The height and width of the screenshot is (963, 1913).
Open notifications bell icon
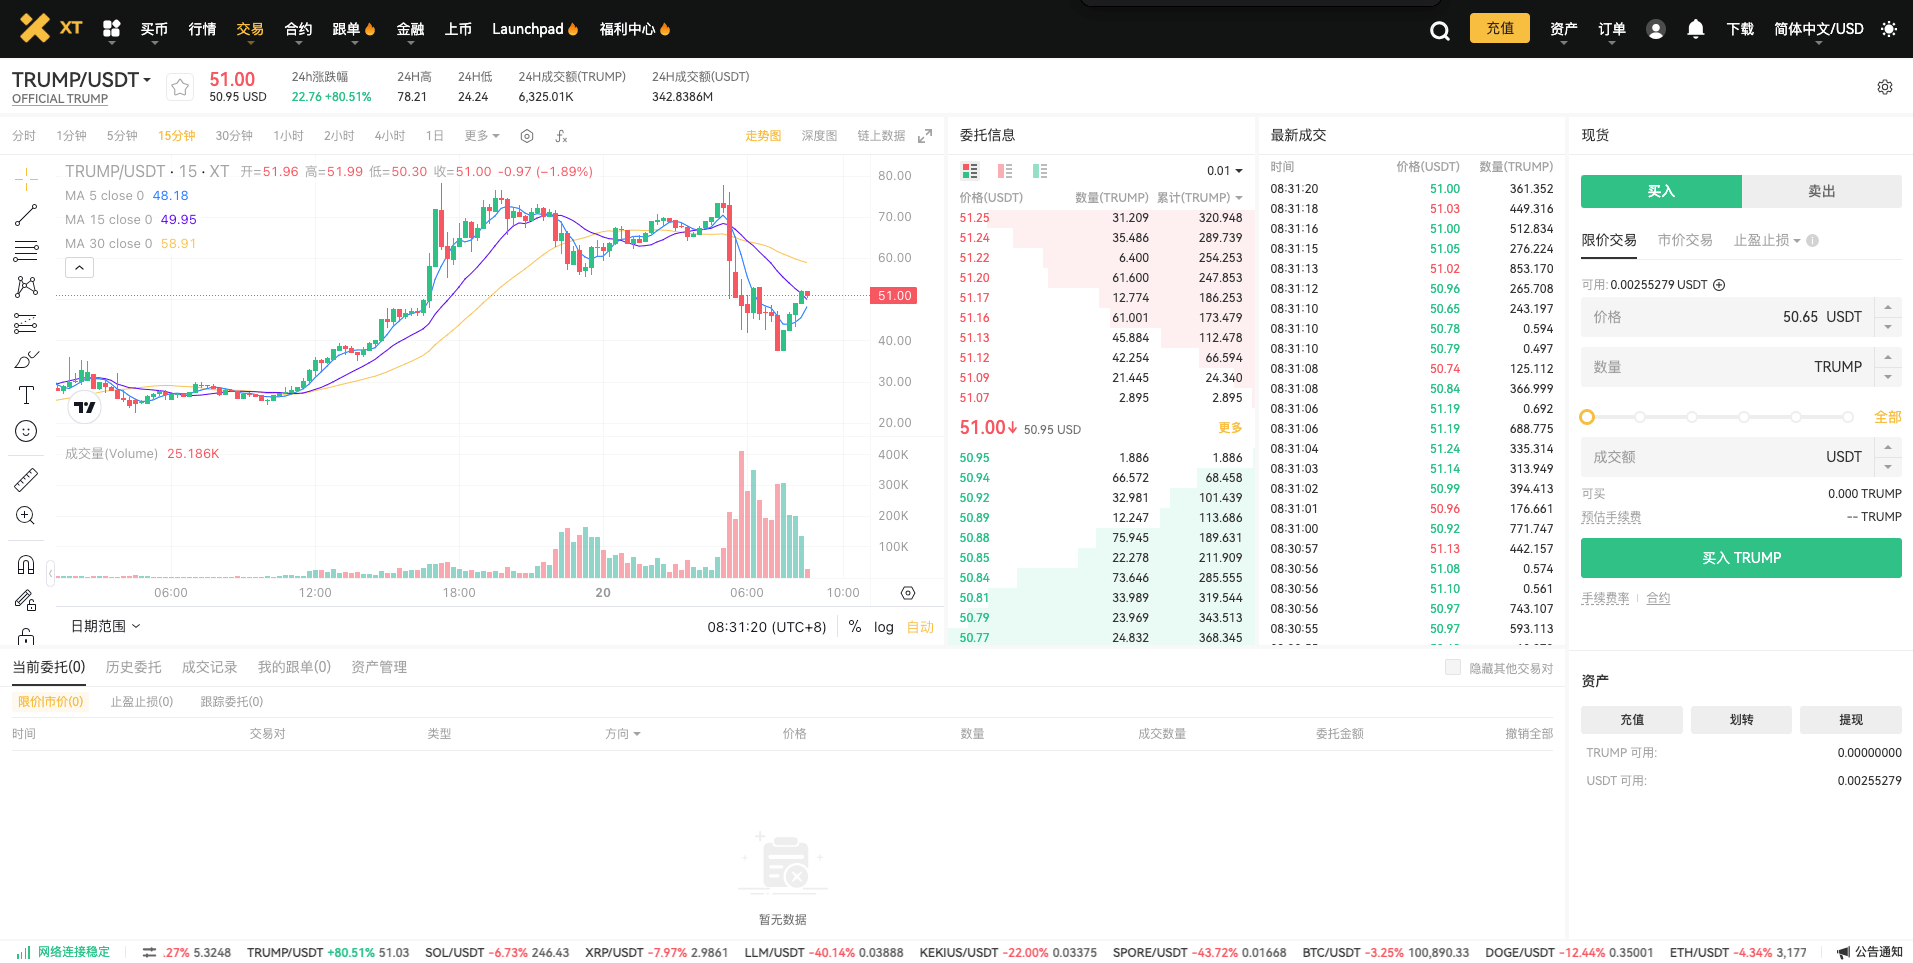1695,29
